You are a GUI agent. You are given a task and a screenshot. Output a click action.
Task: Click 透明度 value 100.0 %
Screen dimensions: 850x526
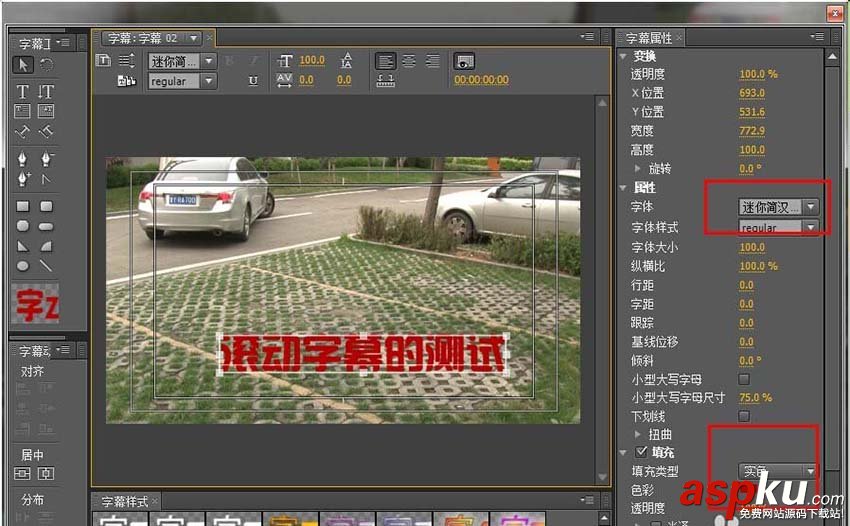758,74
